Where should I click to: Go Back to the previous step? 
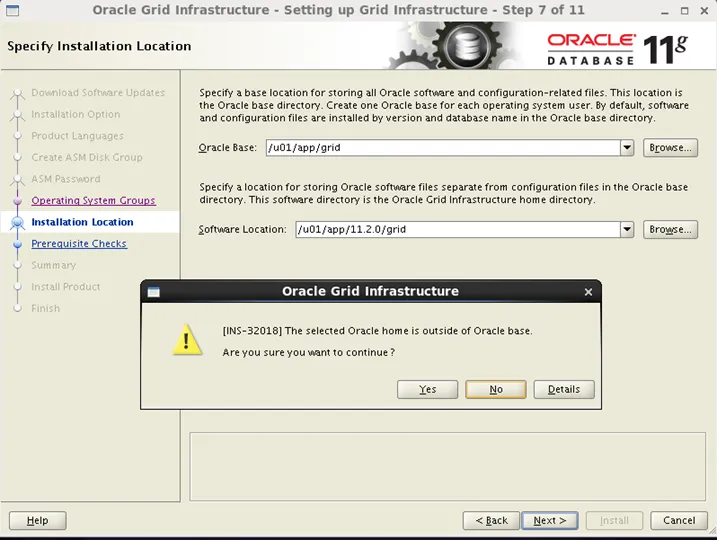click(x=490, y=520)
